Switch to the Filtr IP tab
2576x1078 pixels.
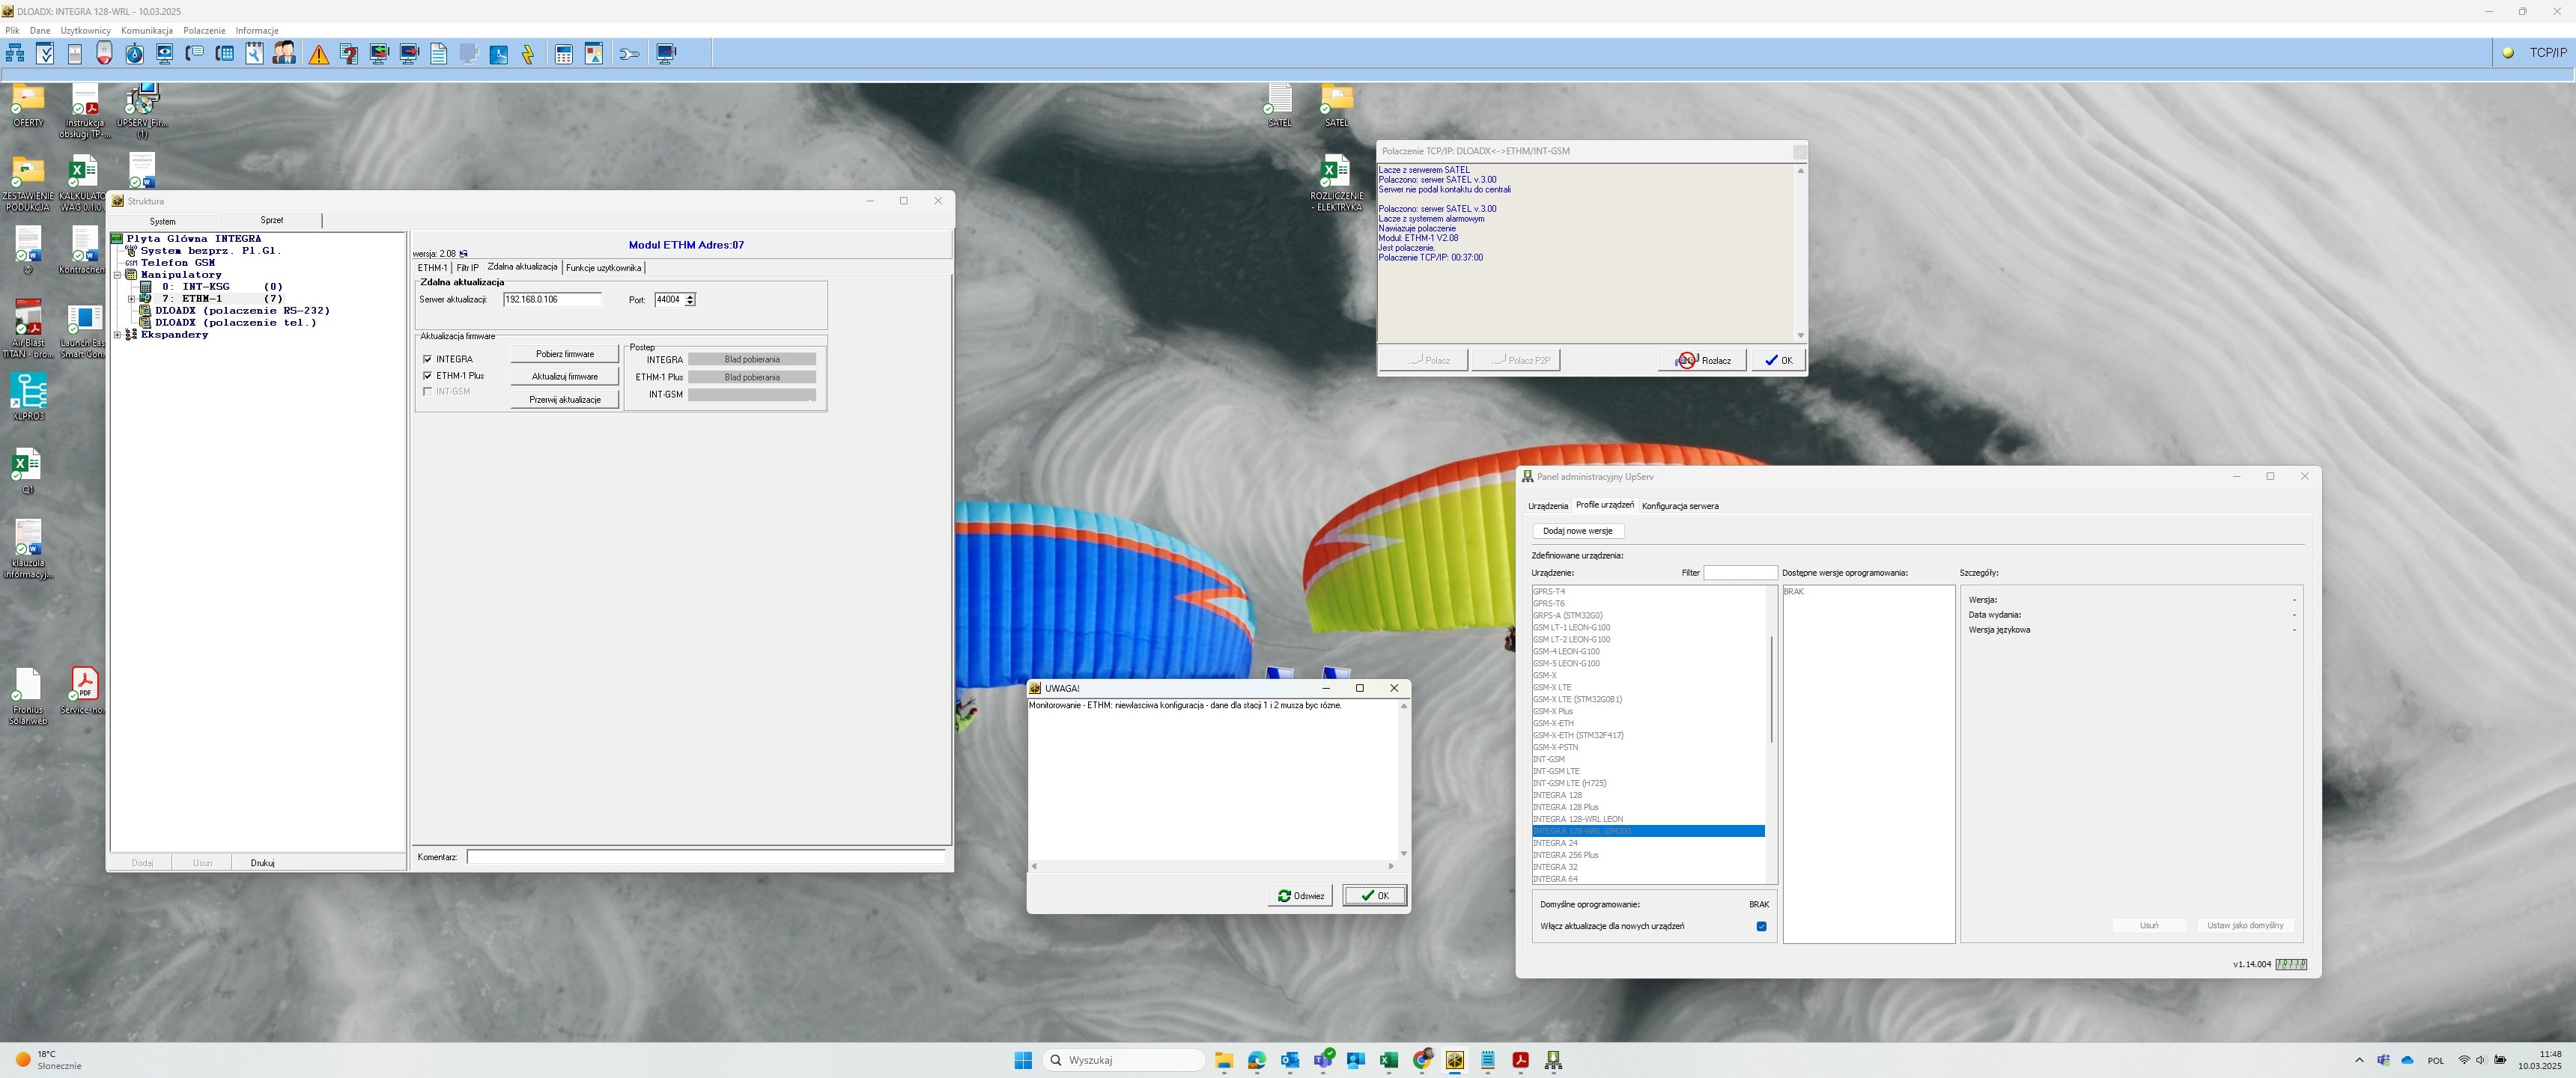coord(467,268)
